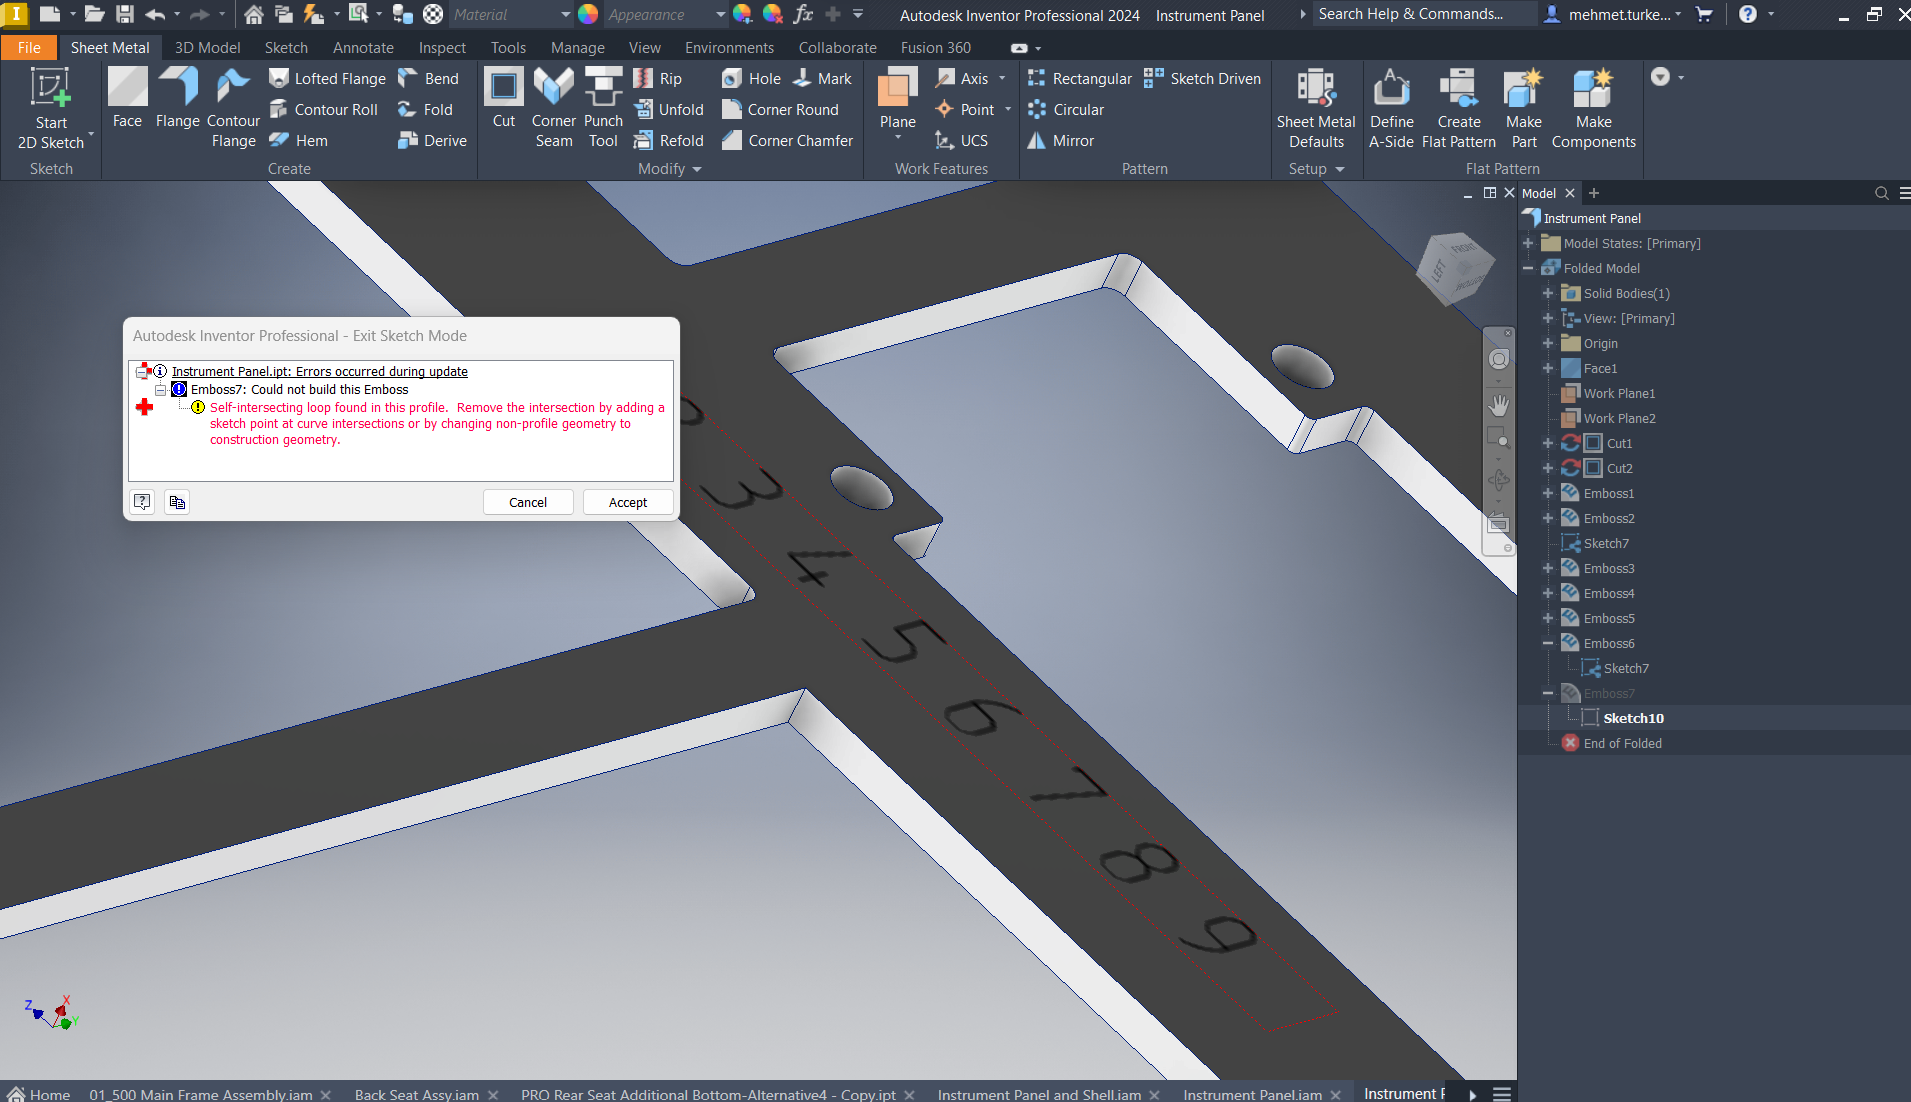Screen dimensions: 1911x1102
Task: Click the Search Help and Commands field
Action: [1424, 14]
